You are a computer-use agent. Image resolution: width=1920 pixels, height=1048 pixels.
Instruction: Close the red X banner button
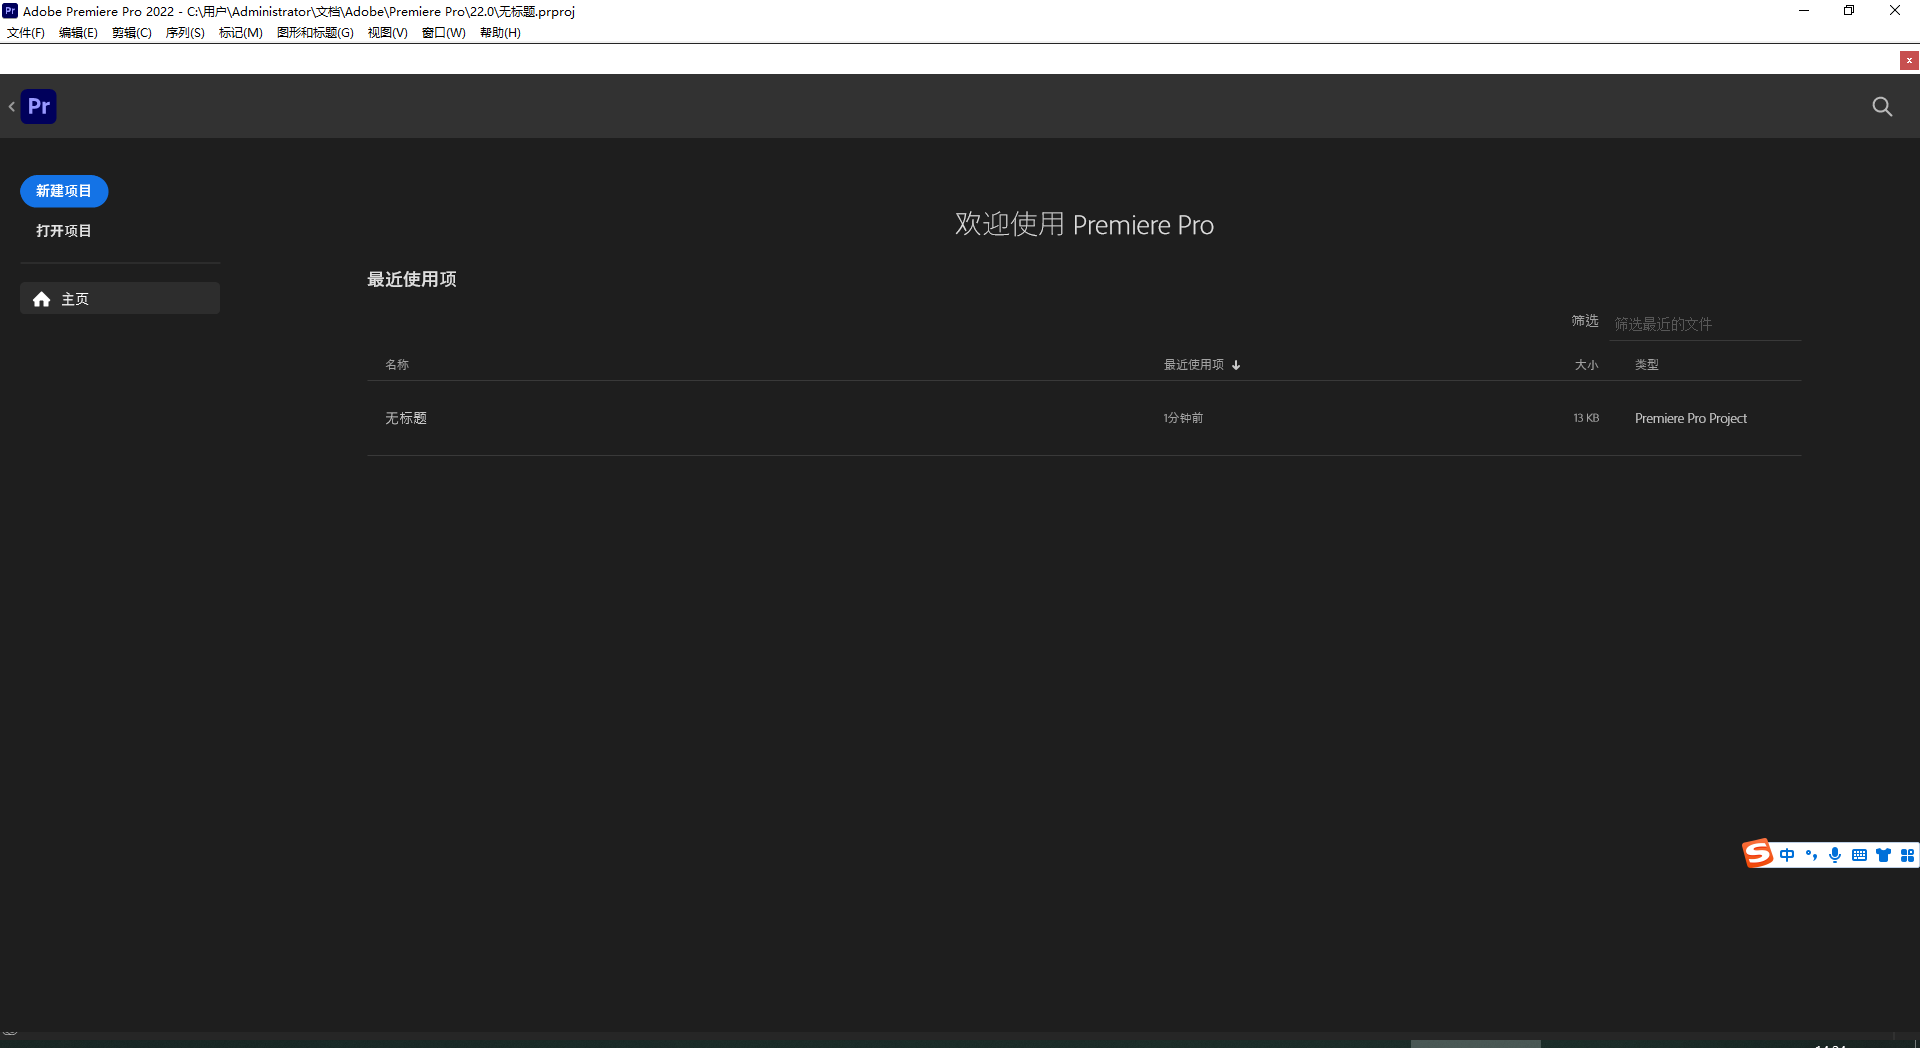pos(1909,60)
